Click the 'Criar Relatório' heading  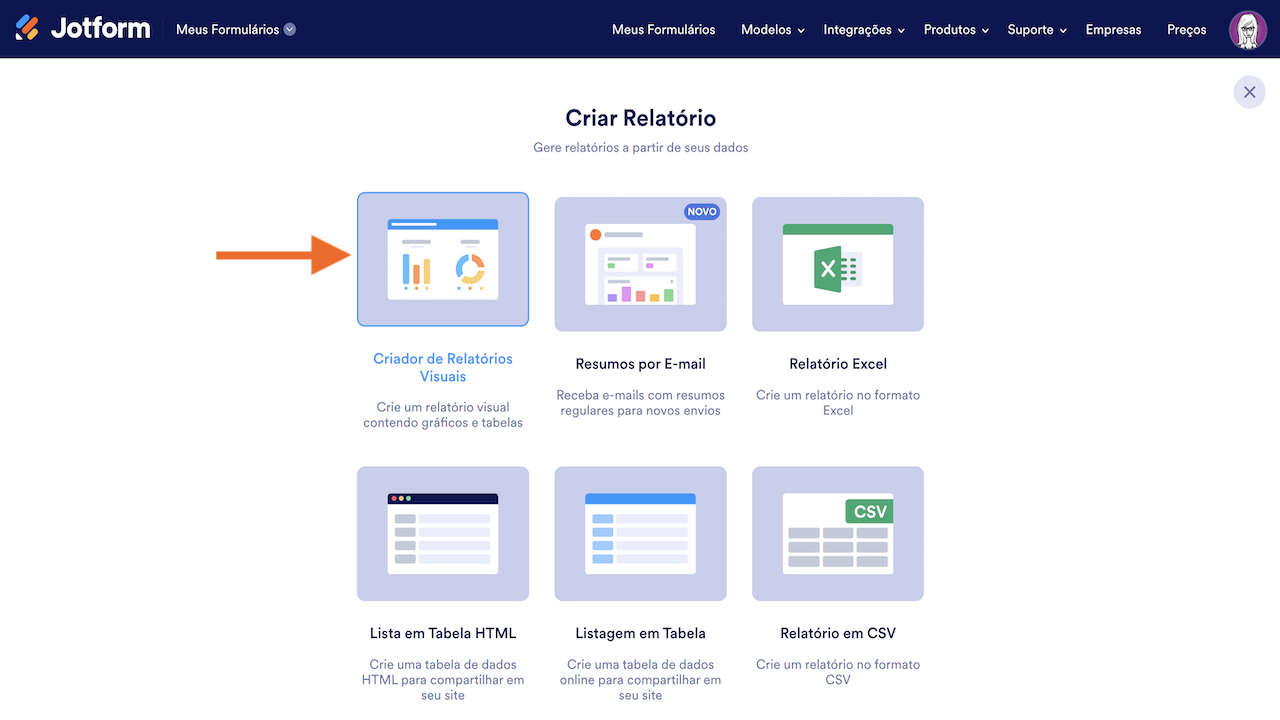pos(640,117)
